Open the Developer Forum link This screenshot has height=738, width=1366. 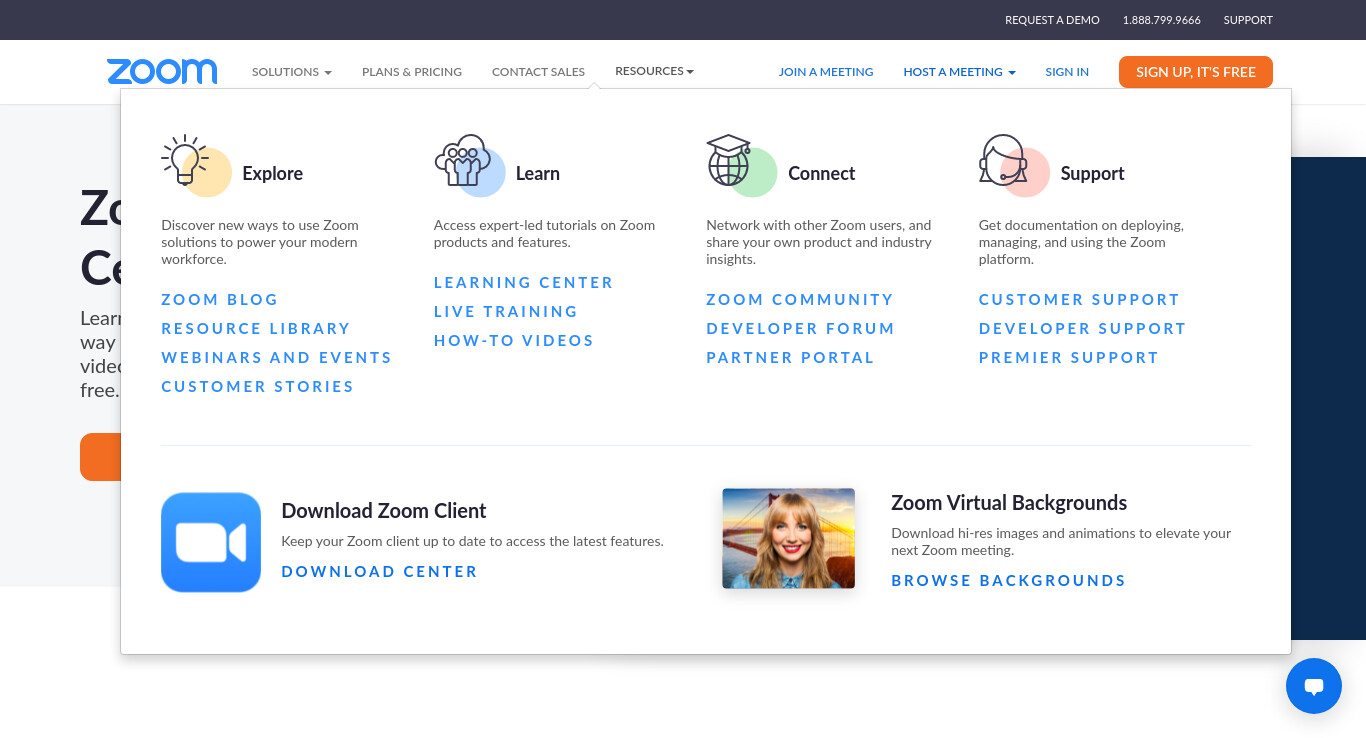click(x=801, y=329)
